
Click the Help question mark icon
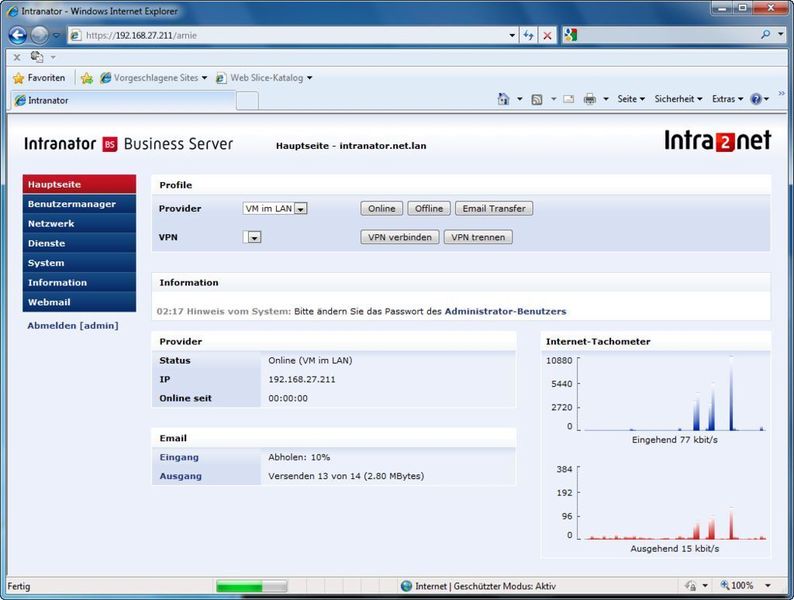coord(756,99)
